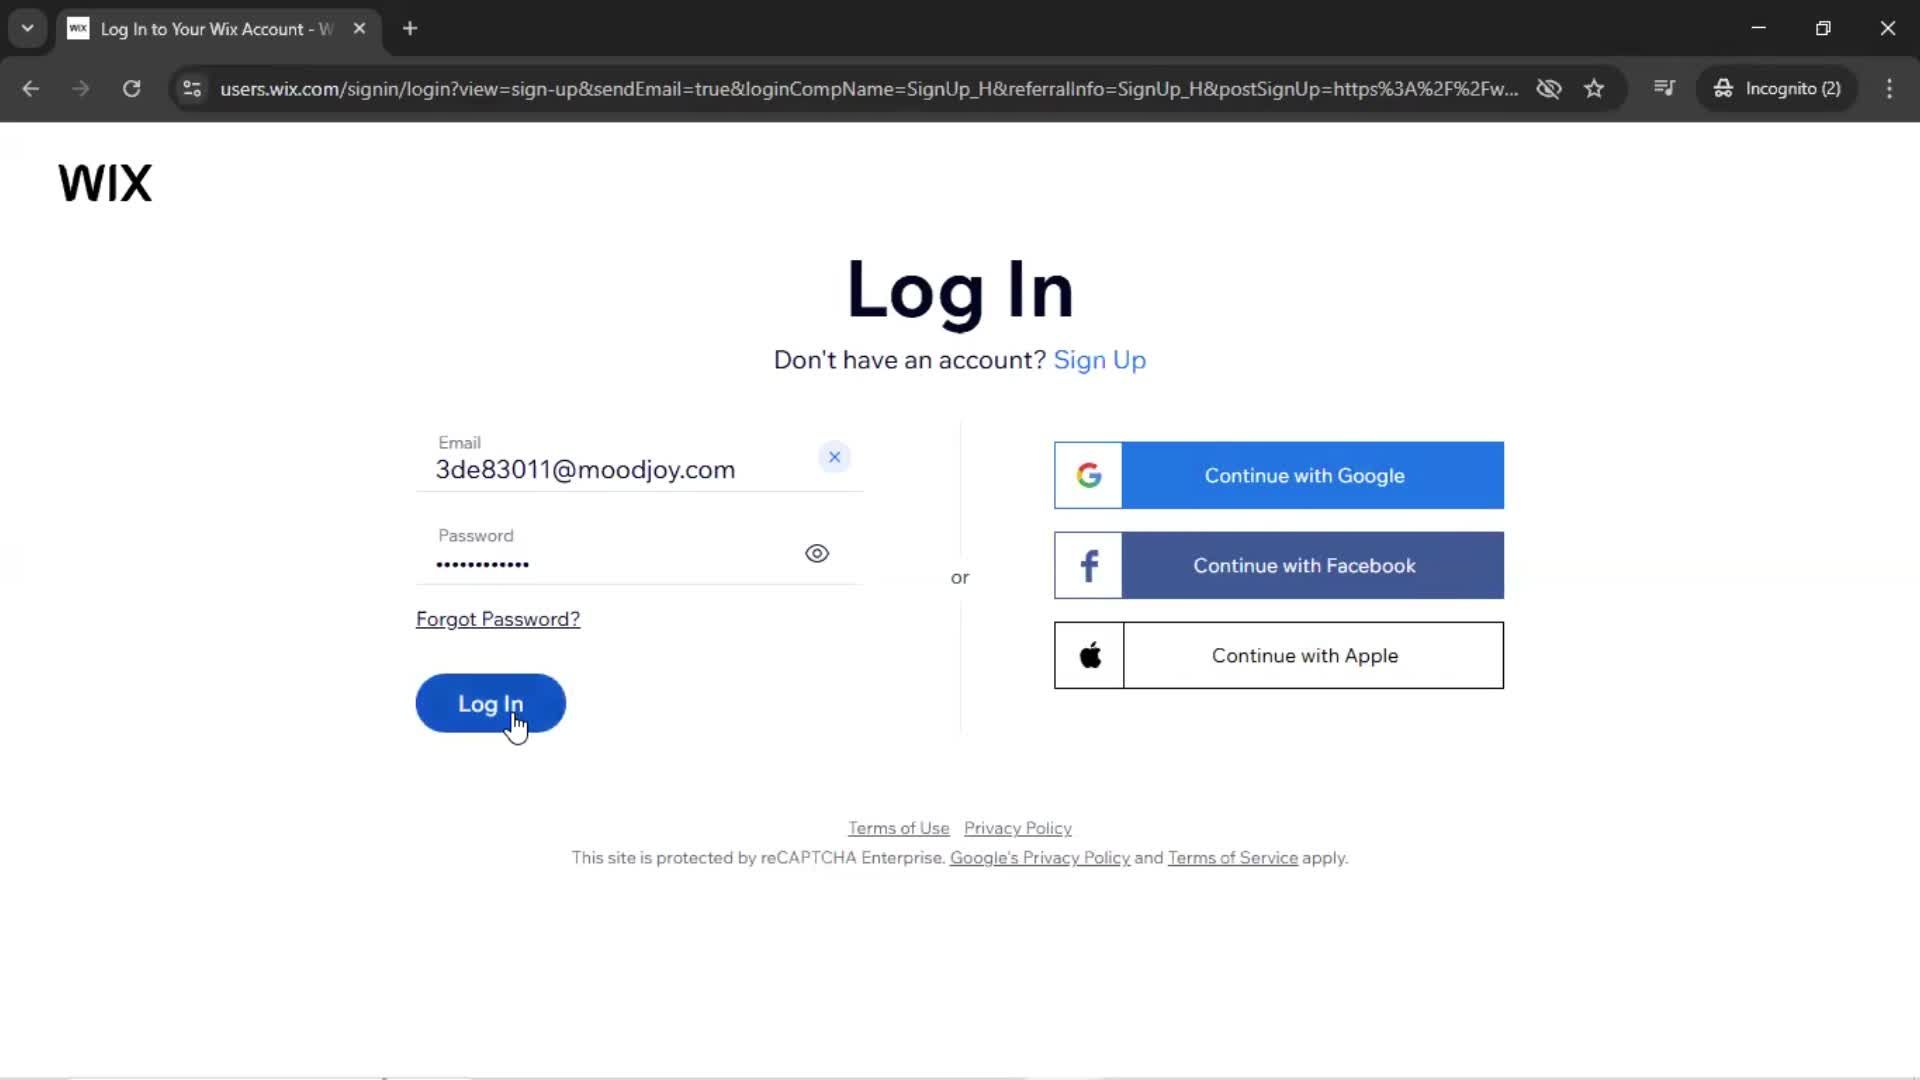Show password with the eye icon

pos(817,553)
